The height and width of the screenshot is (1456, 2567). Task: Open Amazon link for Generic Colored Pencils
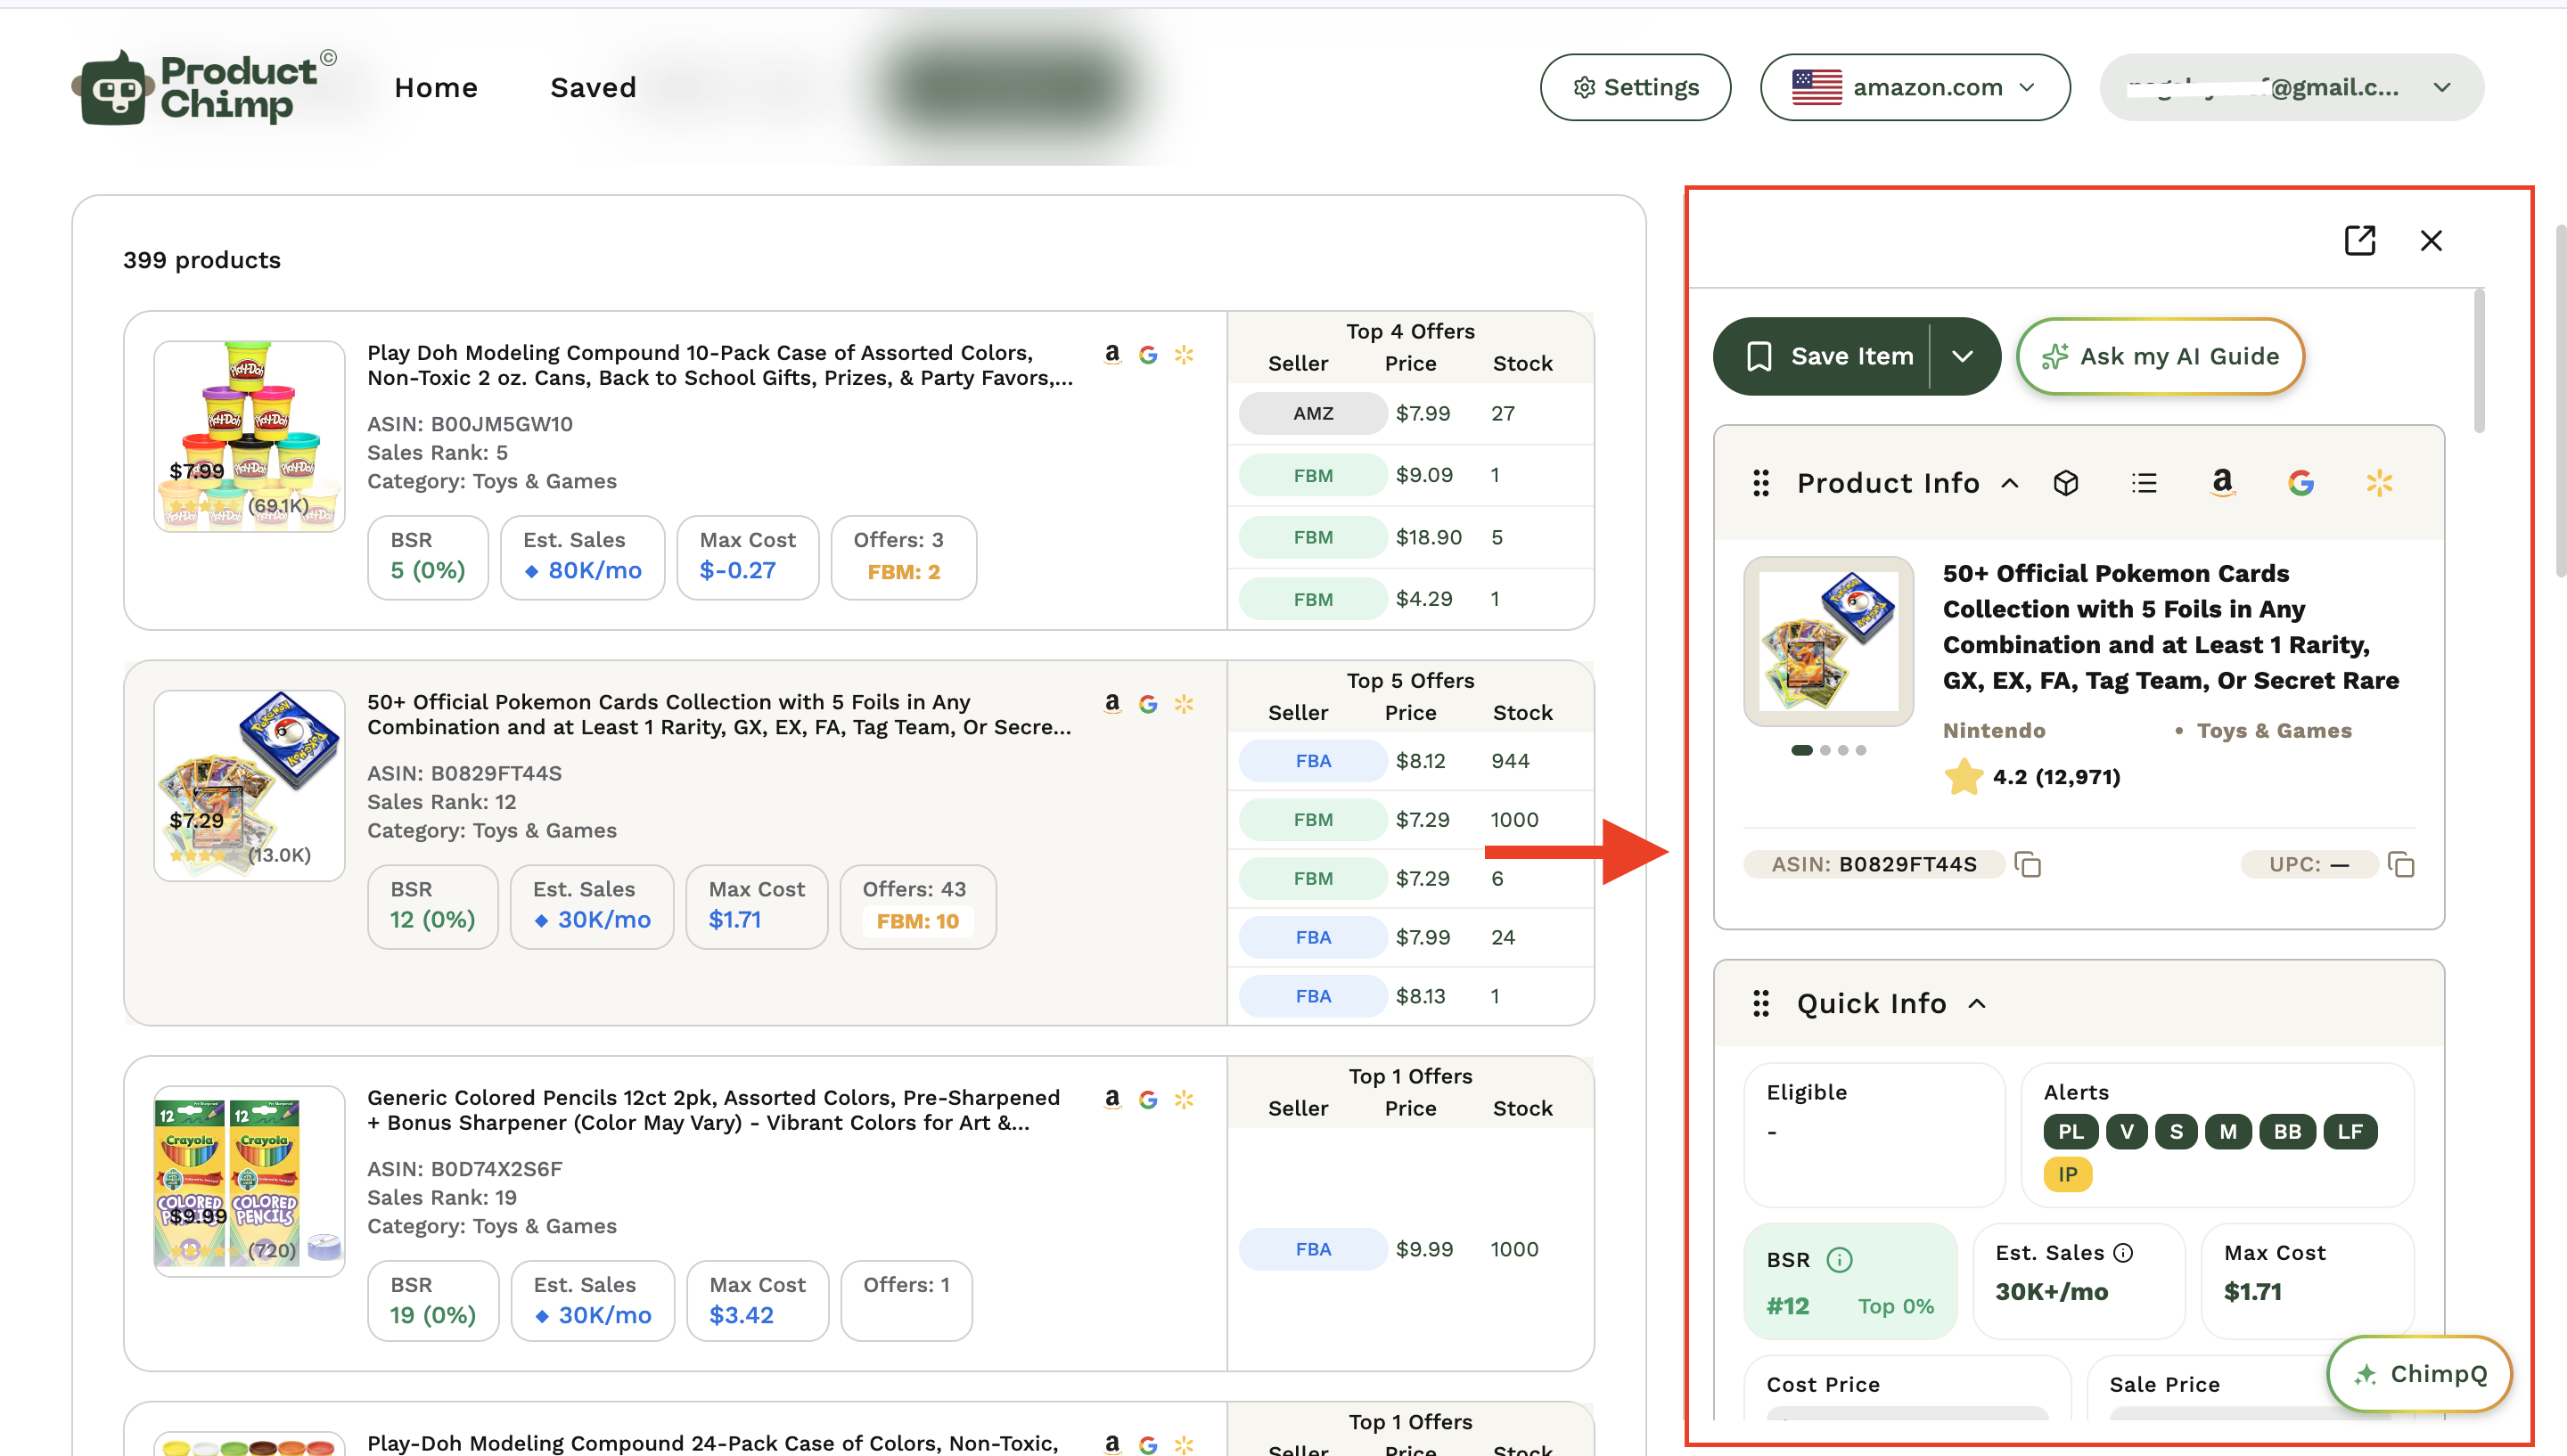pyautogui.click(x=1112, y=1099)
